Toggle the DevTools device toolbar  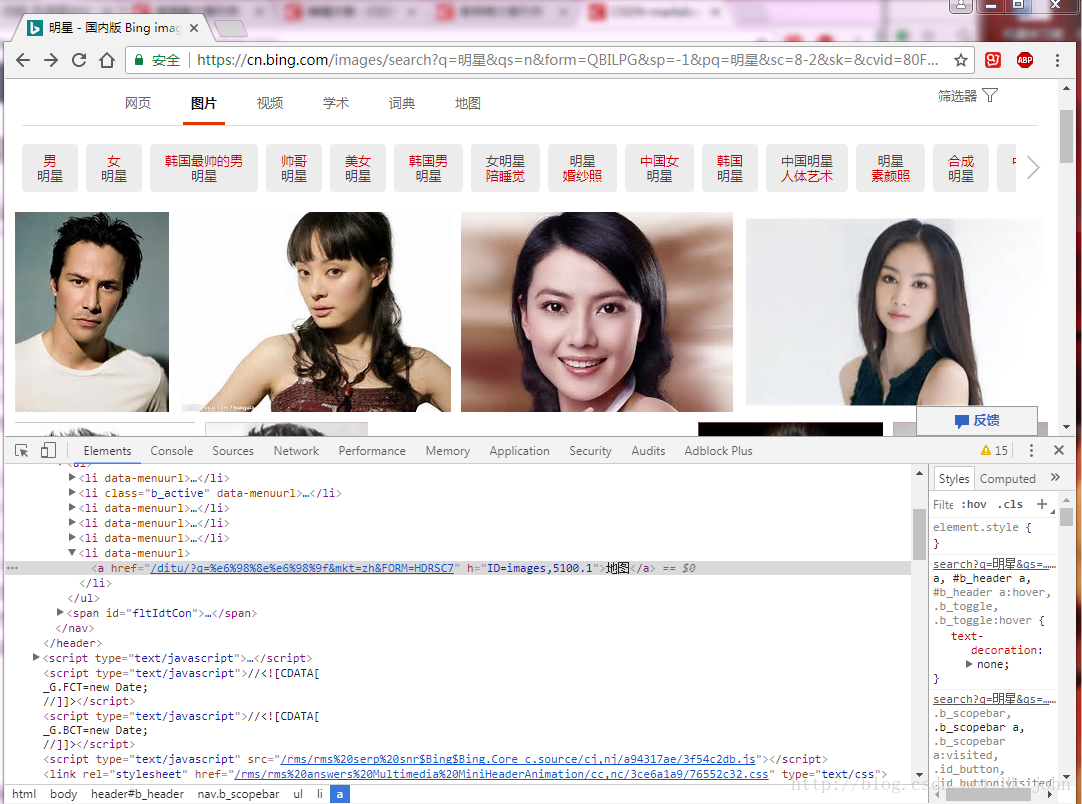click(48, 451)
